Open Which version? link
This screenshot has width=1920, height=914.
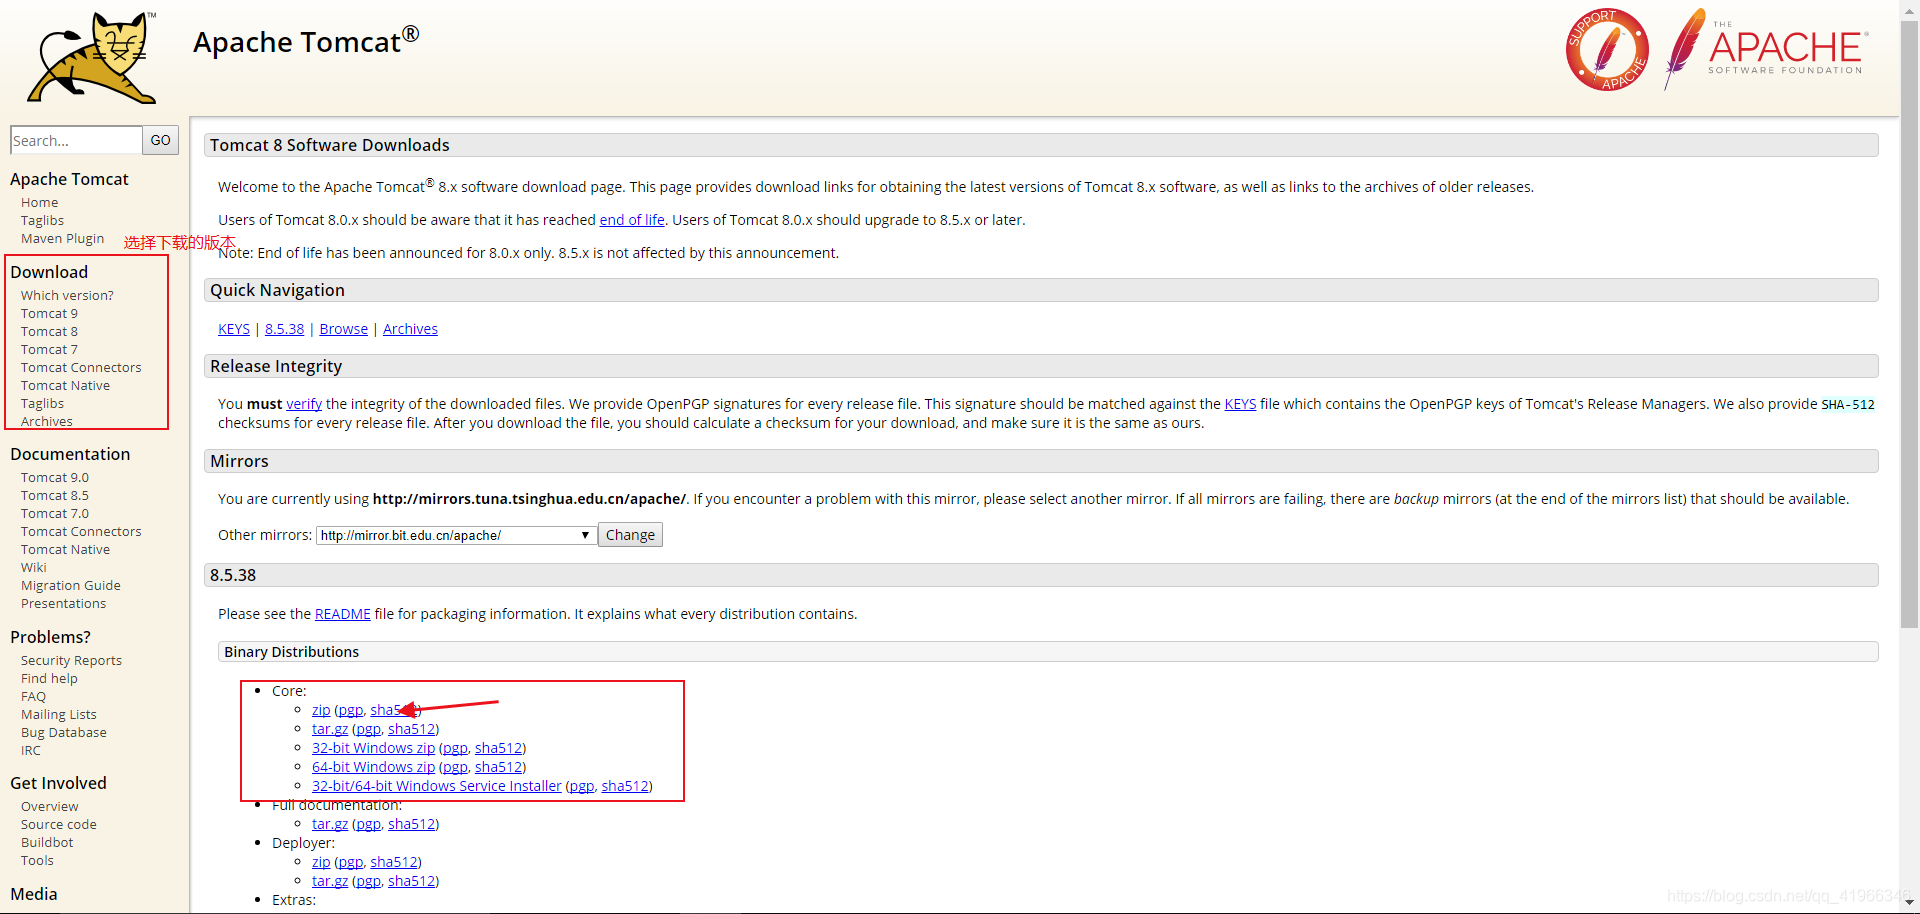tap(67, 295)
